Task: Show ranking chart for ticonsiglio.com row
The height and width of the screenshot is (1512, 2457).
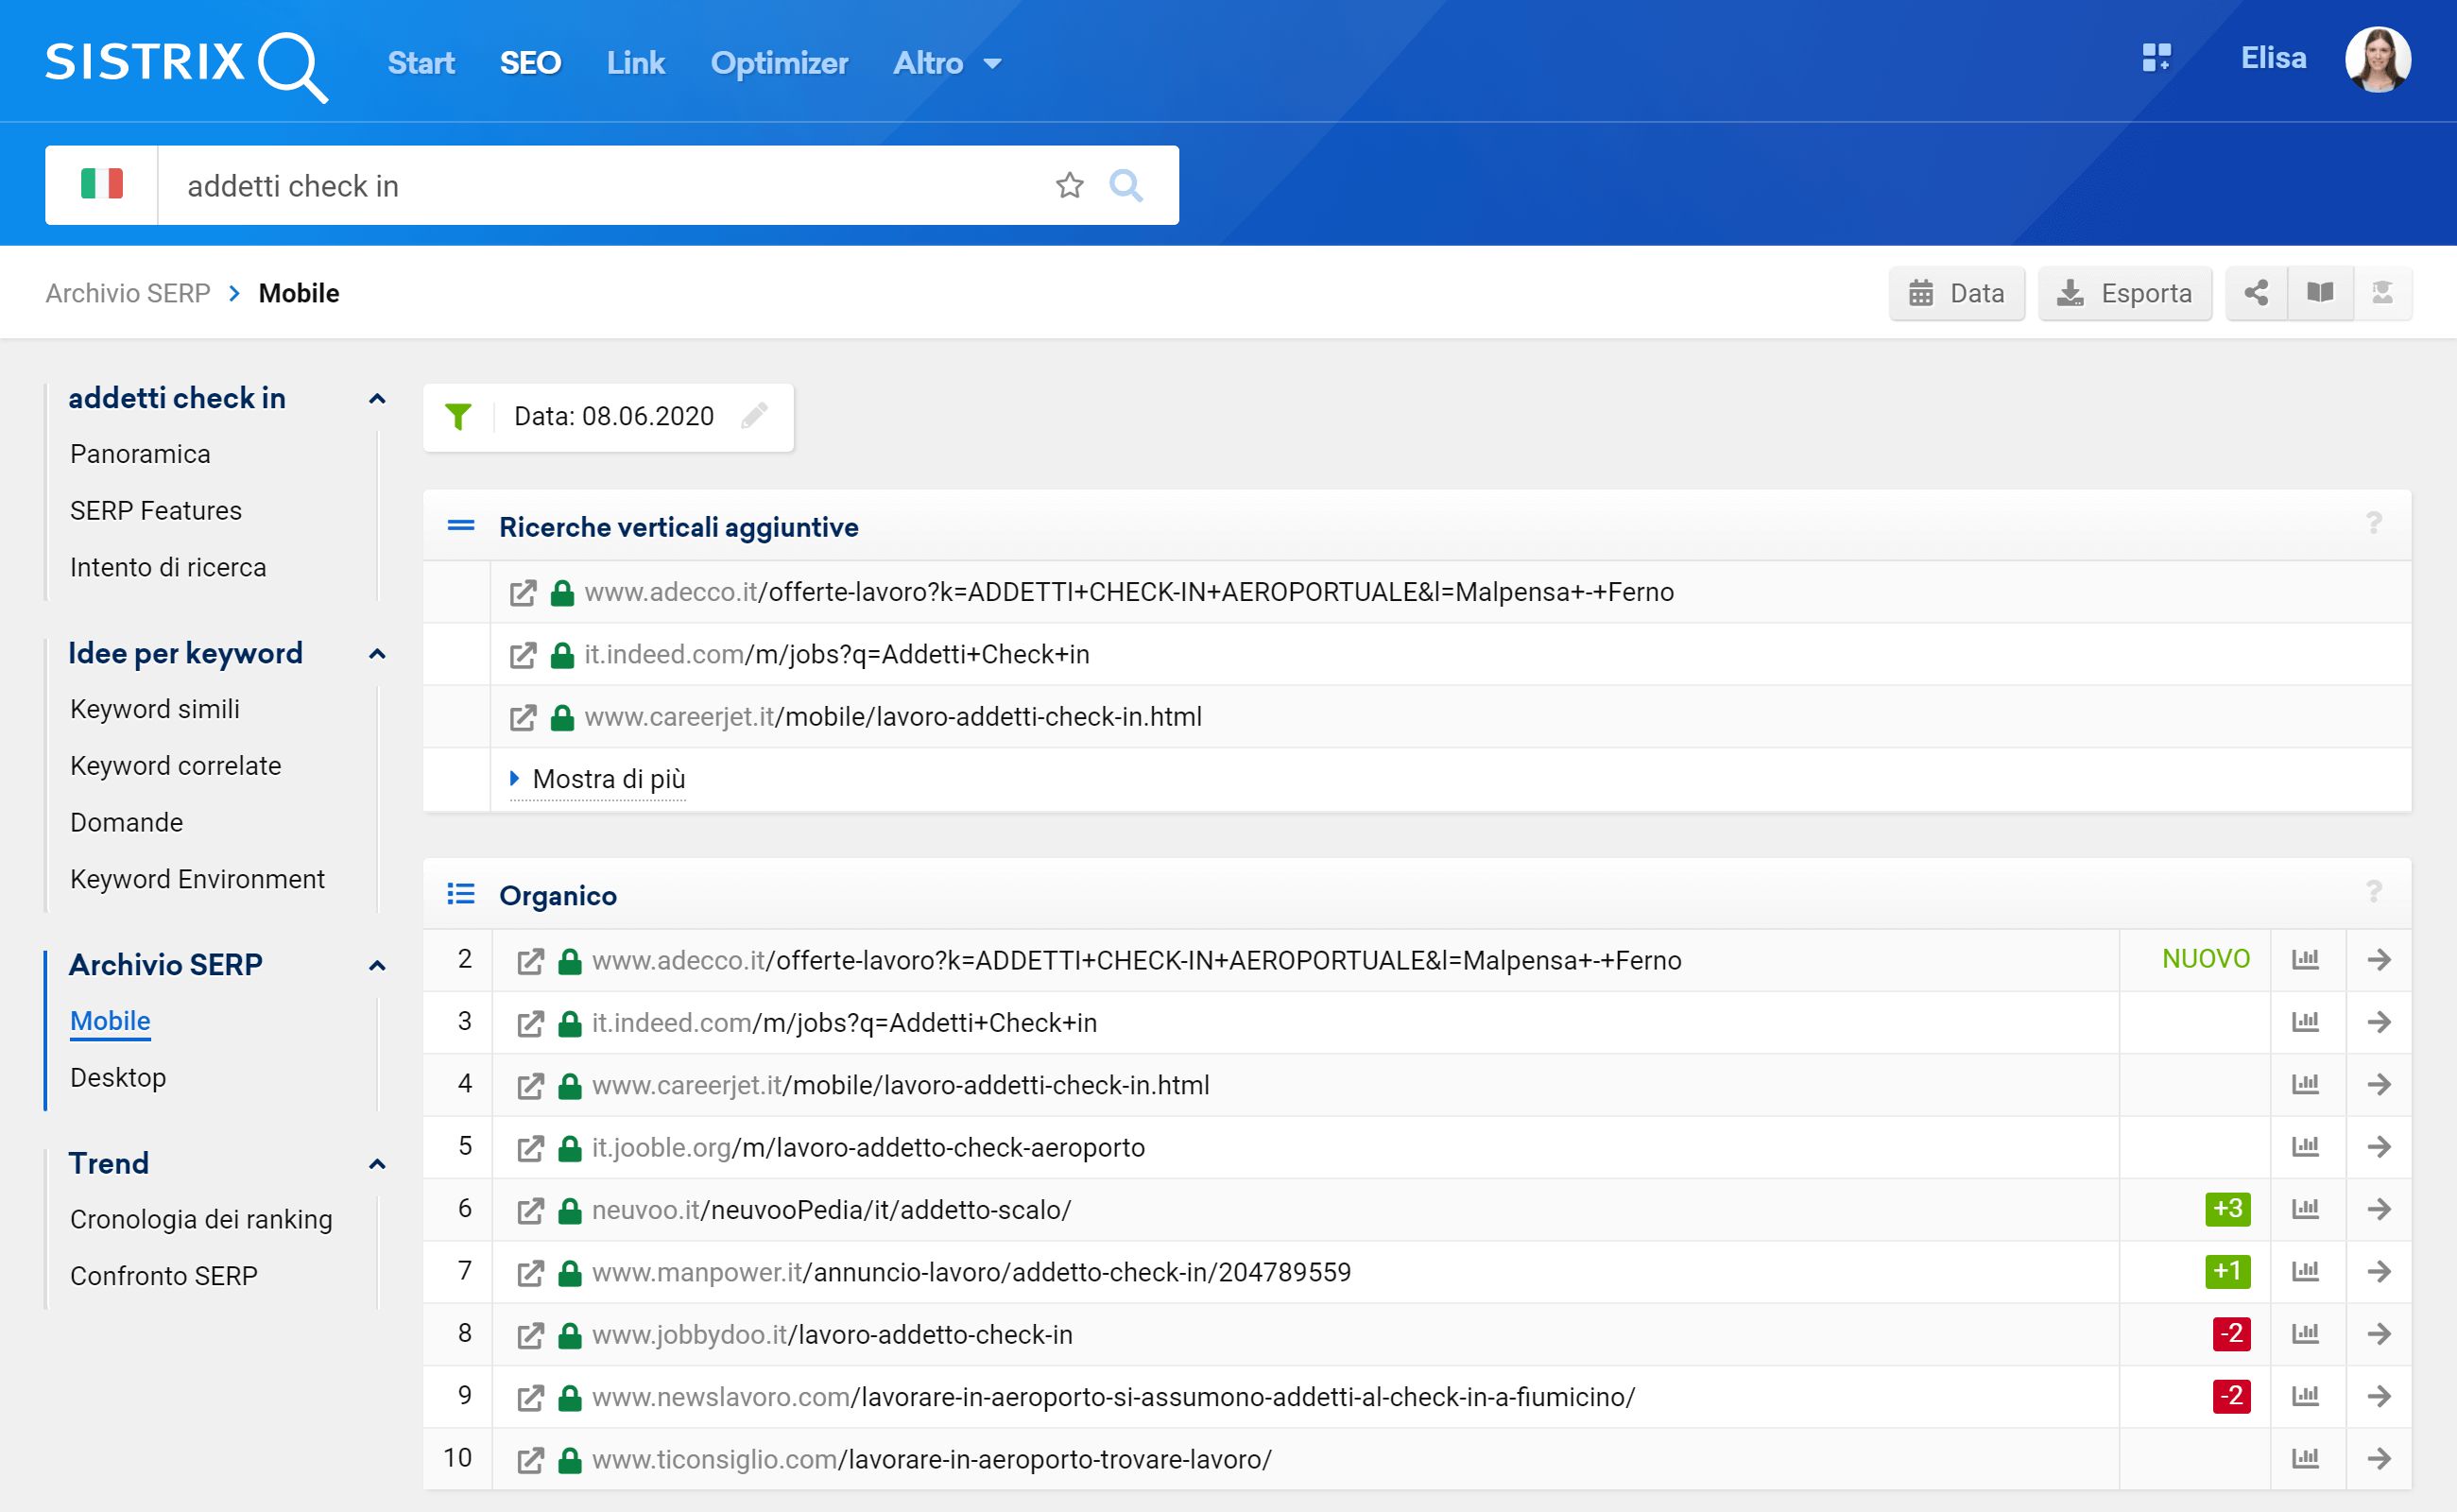Action: point(2305,1458)
